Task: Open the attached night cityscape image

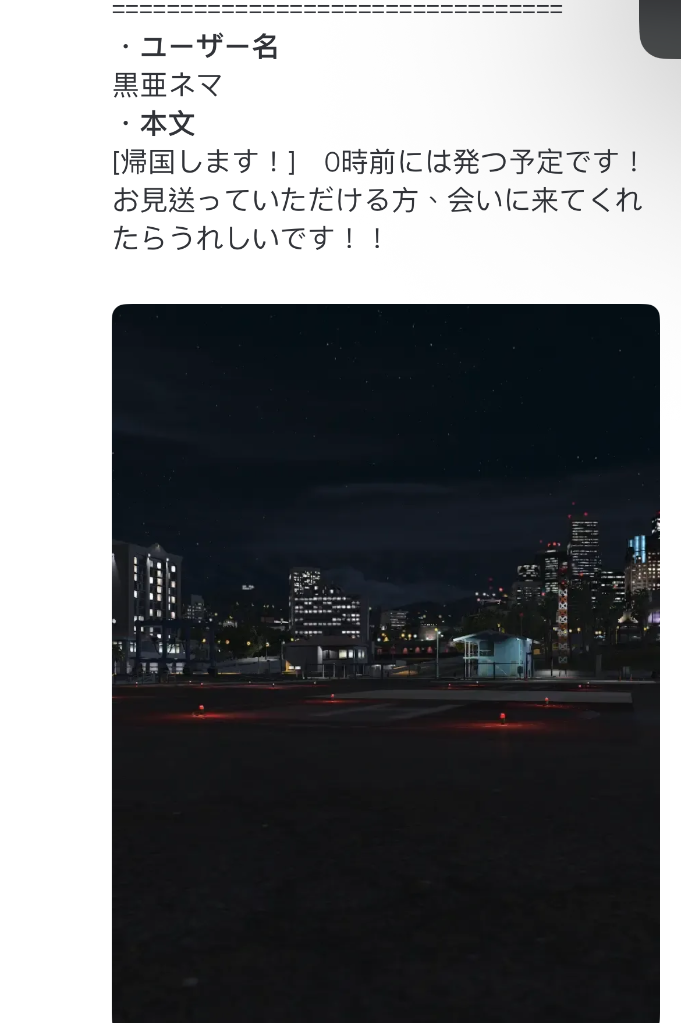Action: coord(386,663)
